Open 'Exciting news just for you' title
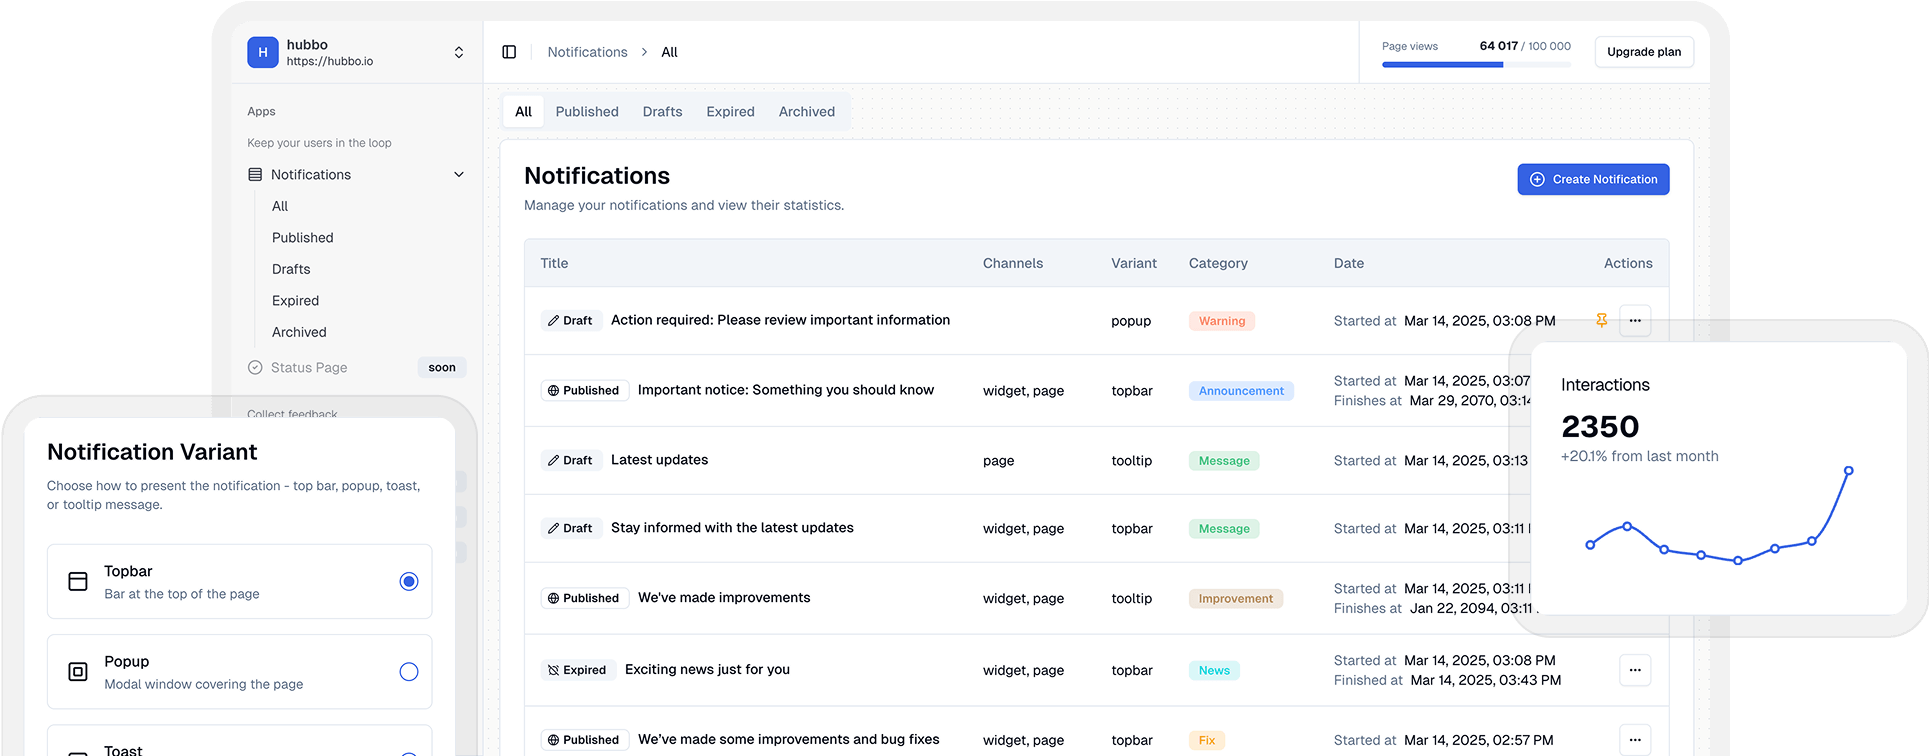The image size is (1929, 756). (707, 670)
